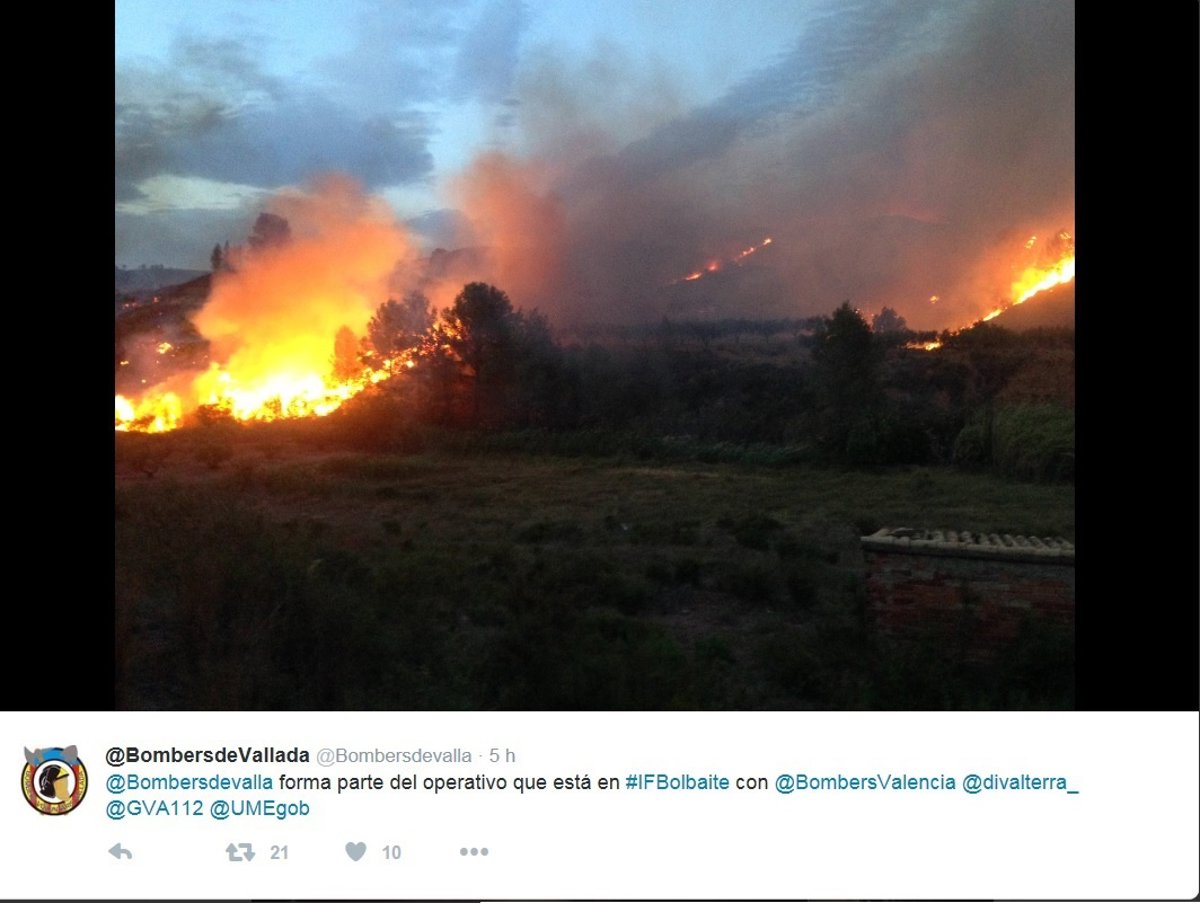Open the bold @BombersdeVallada display name
Screen dimensions: 1200x903
pyautogui.click(x=207, y=756)
